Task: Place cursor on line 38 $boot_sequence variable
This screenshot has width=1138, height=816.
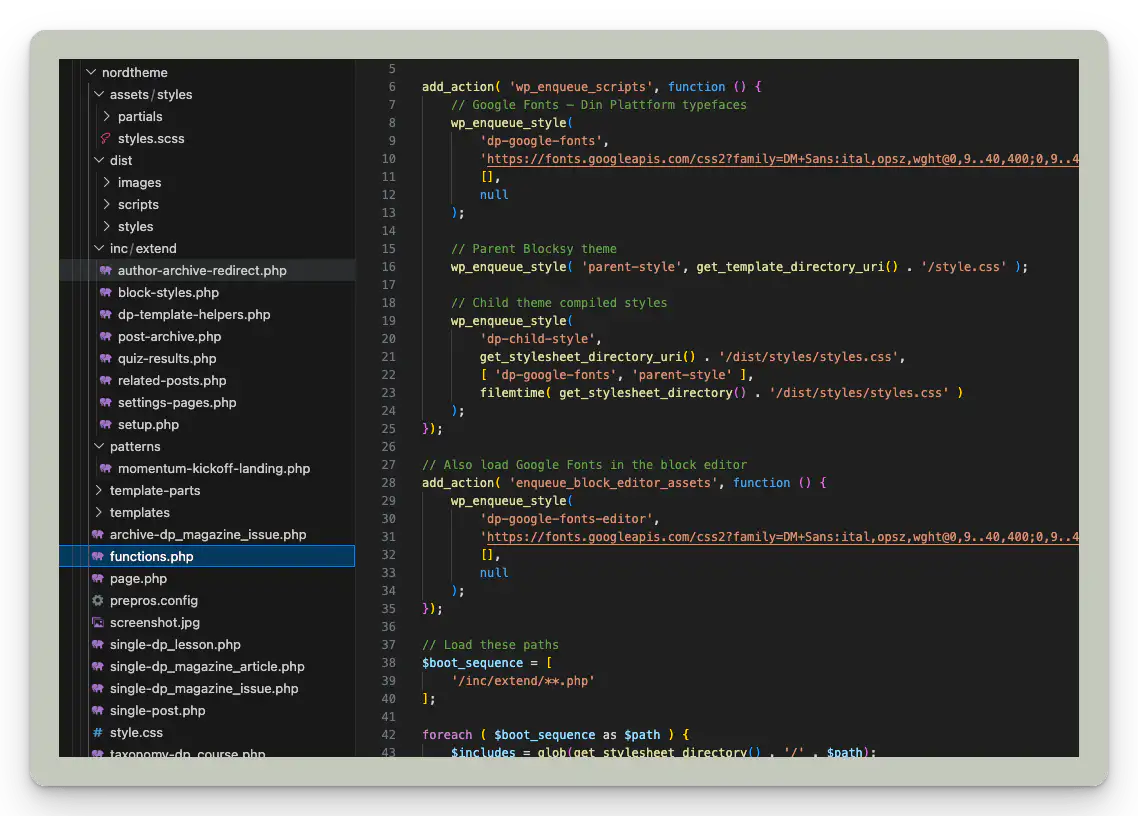Action: 472,663
